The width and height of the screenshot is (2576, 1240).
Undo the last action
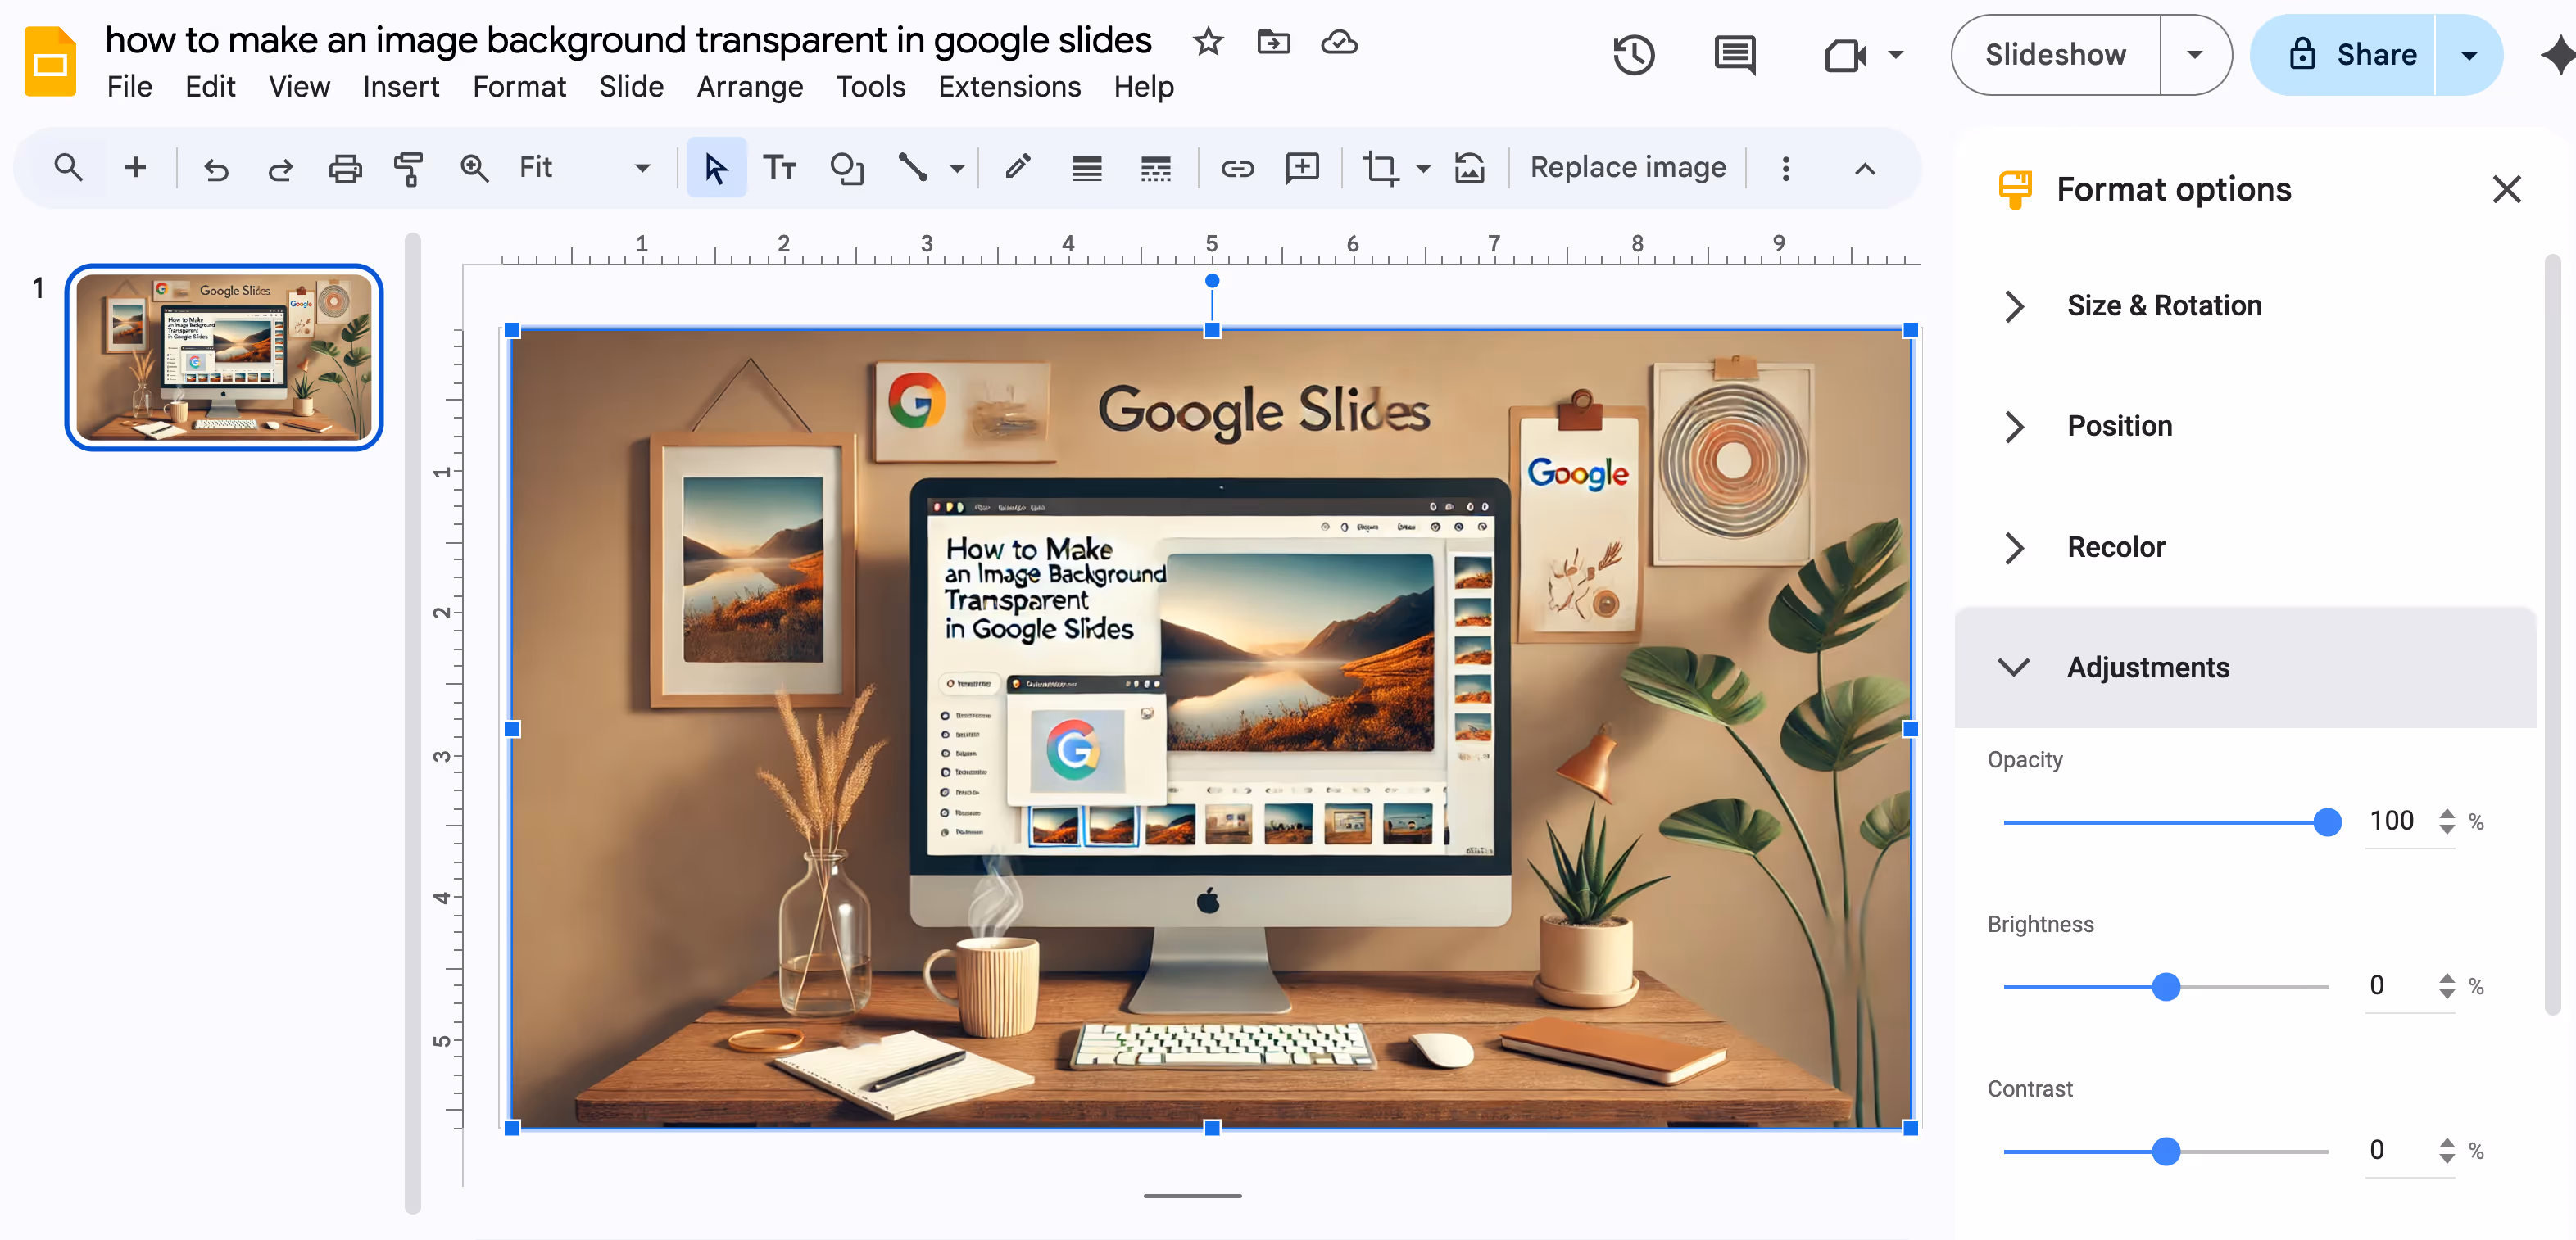[x=217, y=167]
